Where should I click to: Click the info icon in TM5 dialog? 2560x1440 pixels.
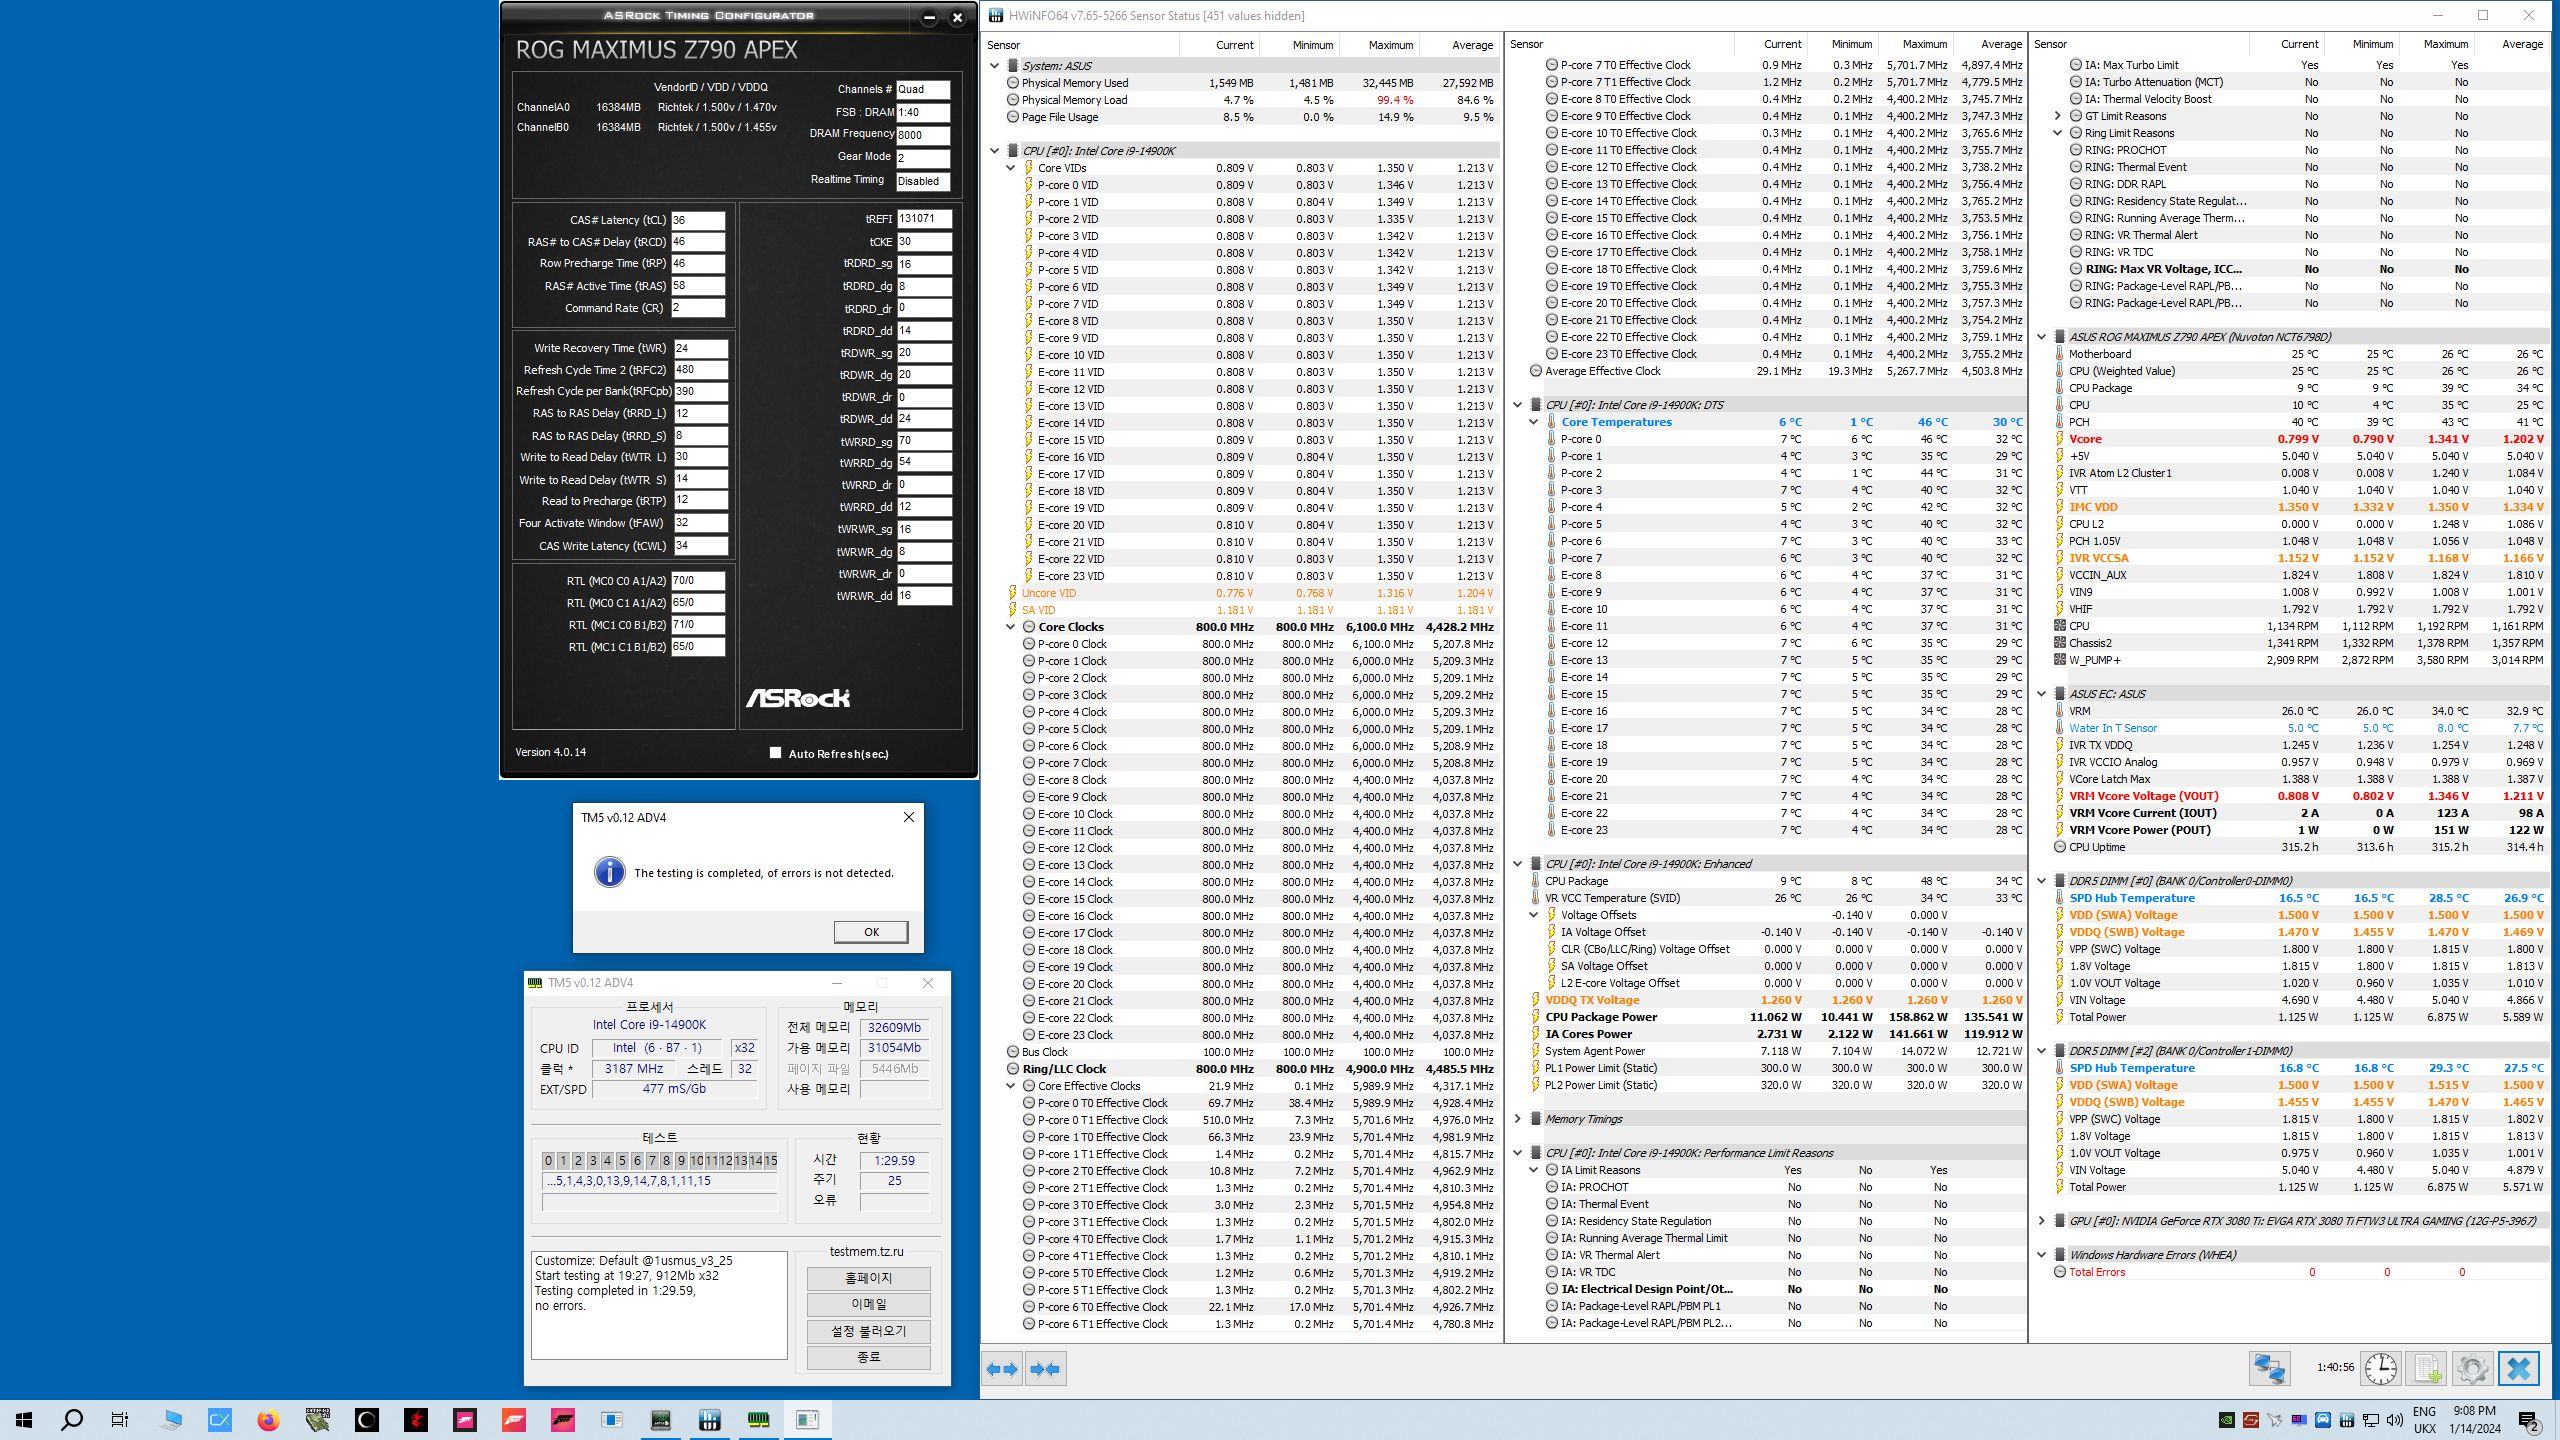(610, 872)
